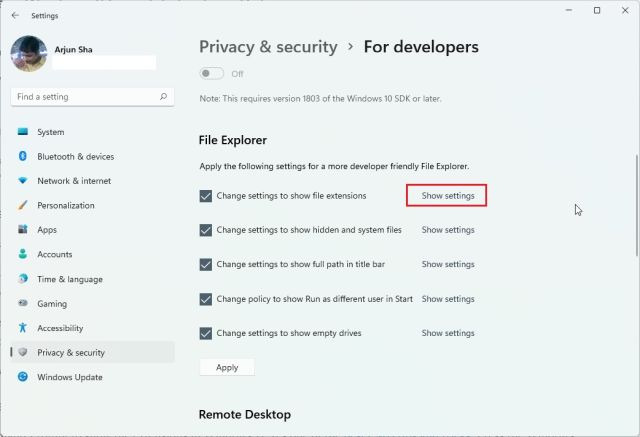This screenshot has height=437, width=640.
Task: Click the Personalization paintbrush icon
Action: click(23, 205)
